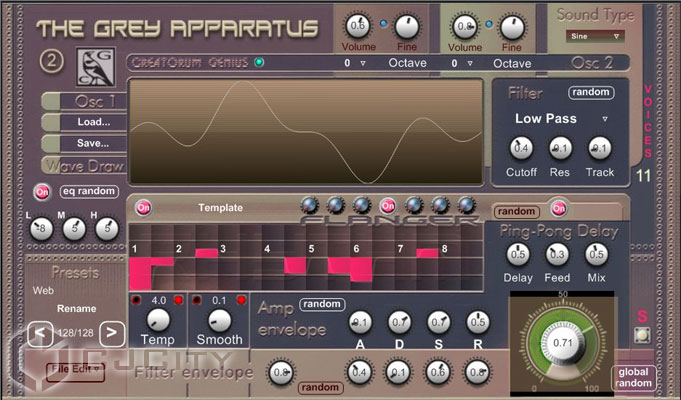Open the Sound Type Sine dropdown
The image size is (681, 400).
[x=595, y=36]
